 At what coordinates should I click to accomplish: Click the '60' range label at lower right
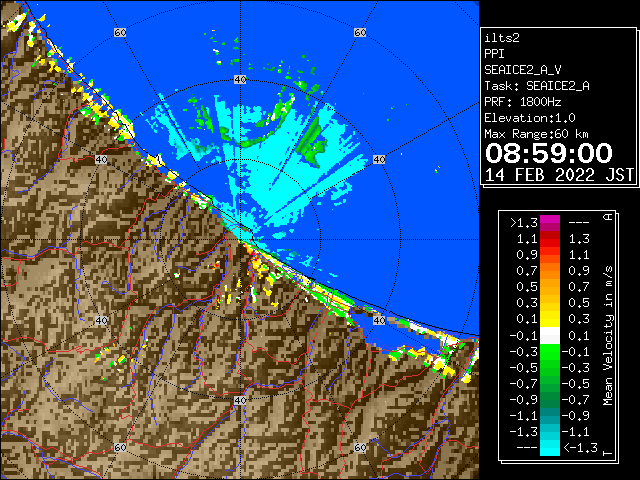pyautogui.click(x=360, y=448)
